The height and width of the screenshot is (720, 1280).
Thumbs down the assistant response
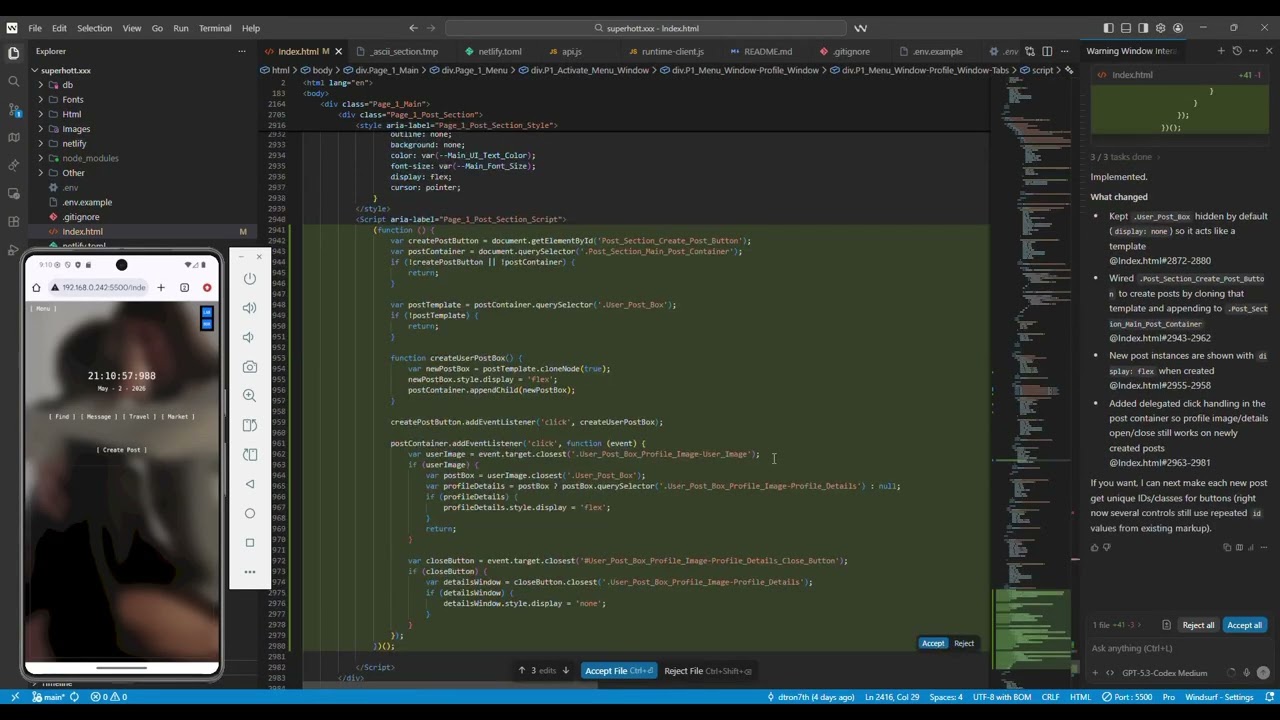click(1106, 547)
